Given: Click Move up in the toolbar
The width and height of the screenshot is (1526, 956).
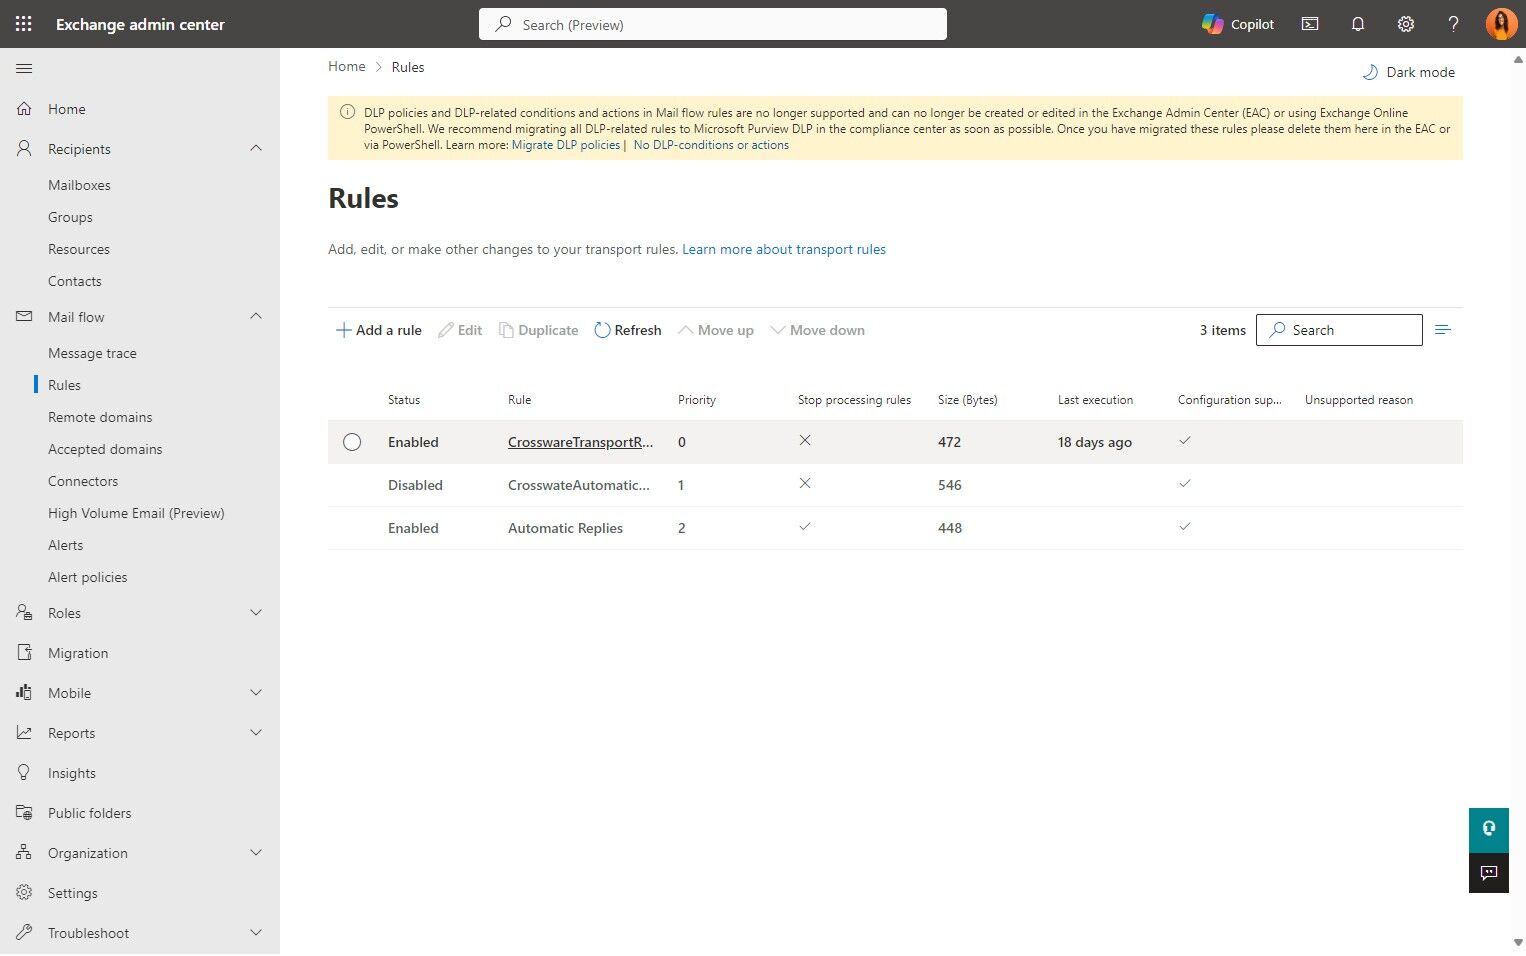Looking at the screenshot, I should 716,330.
